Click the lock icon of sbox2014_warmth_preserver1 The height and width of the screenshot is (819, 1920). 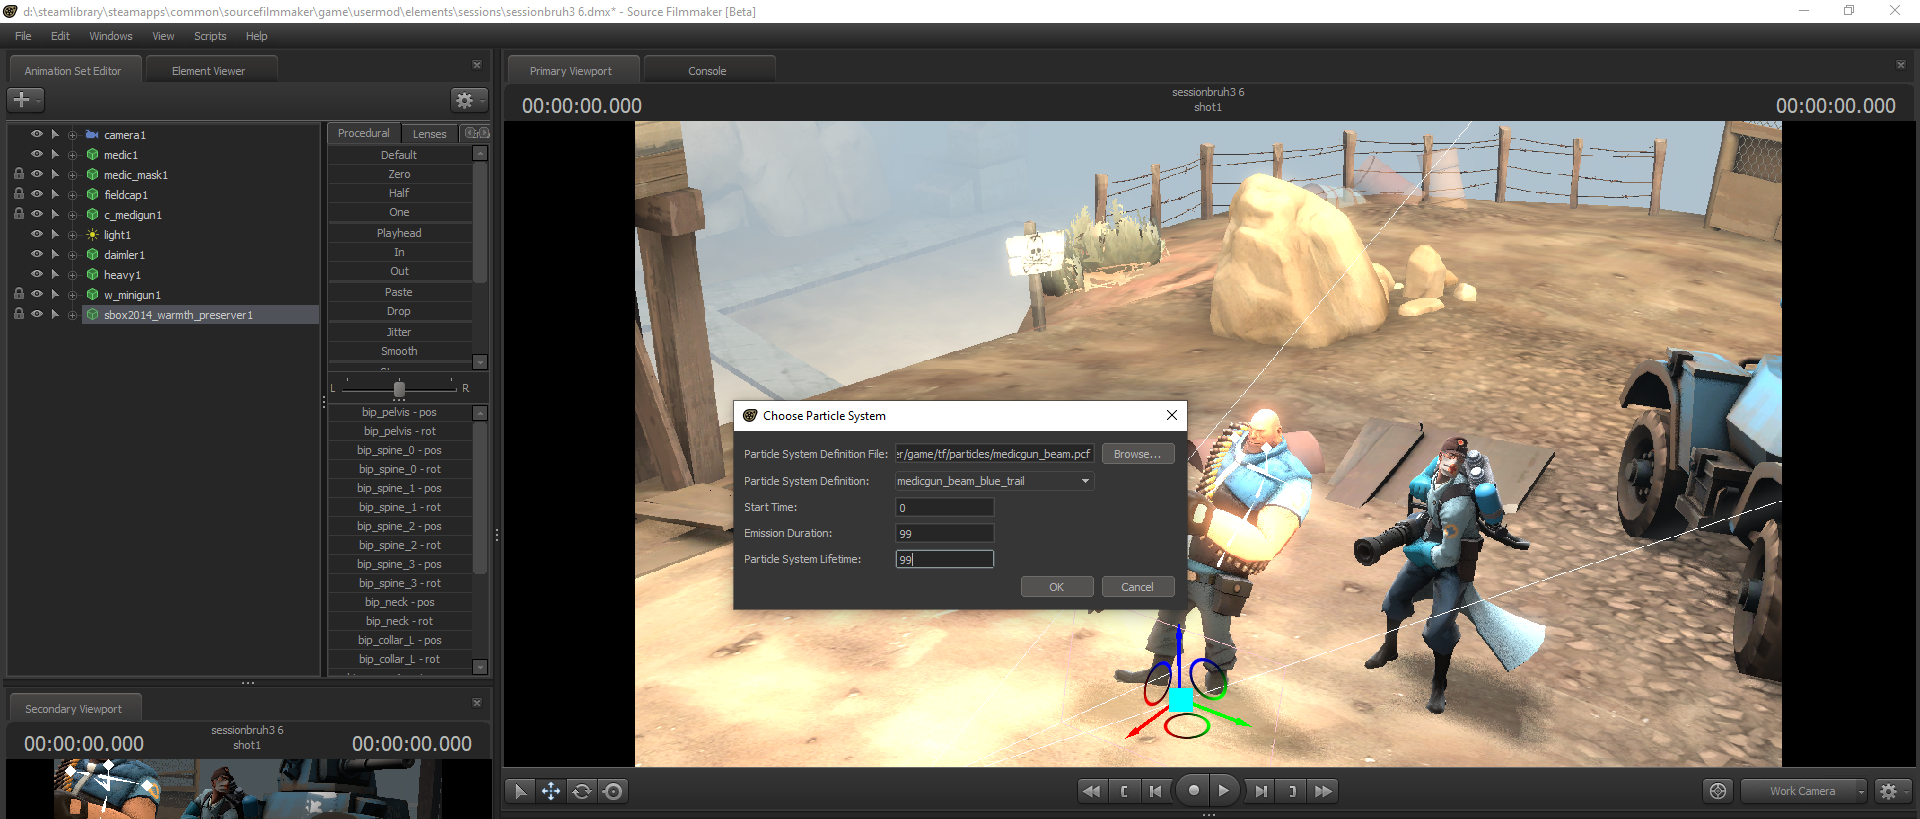19,314
